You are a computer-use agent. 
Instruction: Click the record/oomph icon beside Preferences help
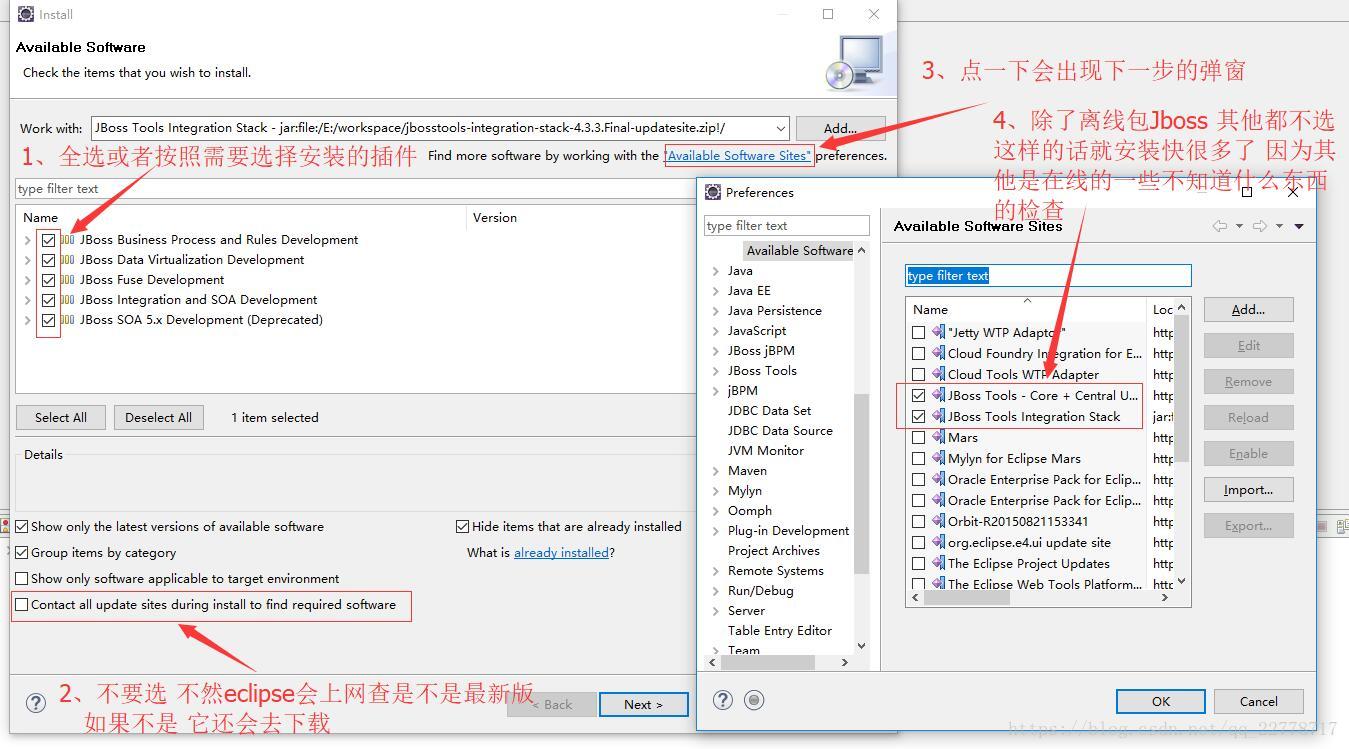pyautogui.click(x=755, y=700)
